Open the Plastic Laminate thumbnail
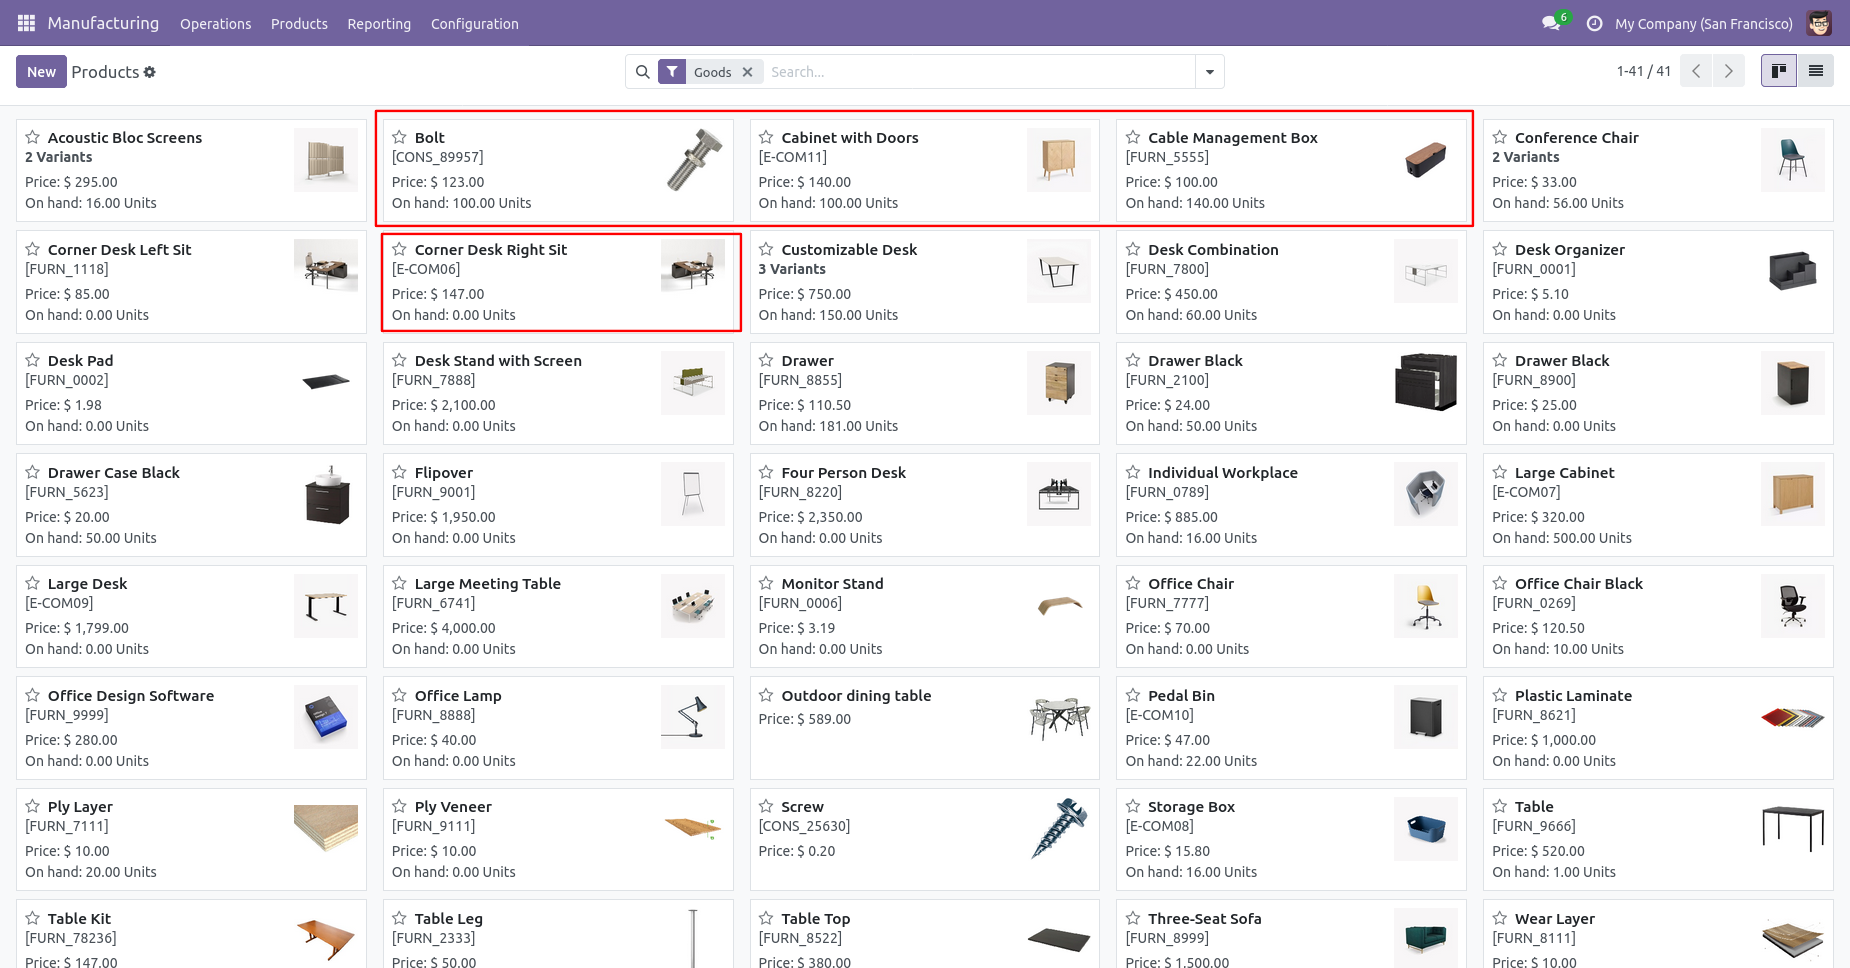Viewport: 1850px width, 968px height. click(x=1793, y=717)
